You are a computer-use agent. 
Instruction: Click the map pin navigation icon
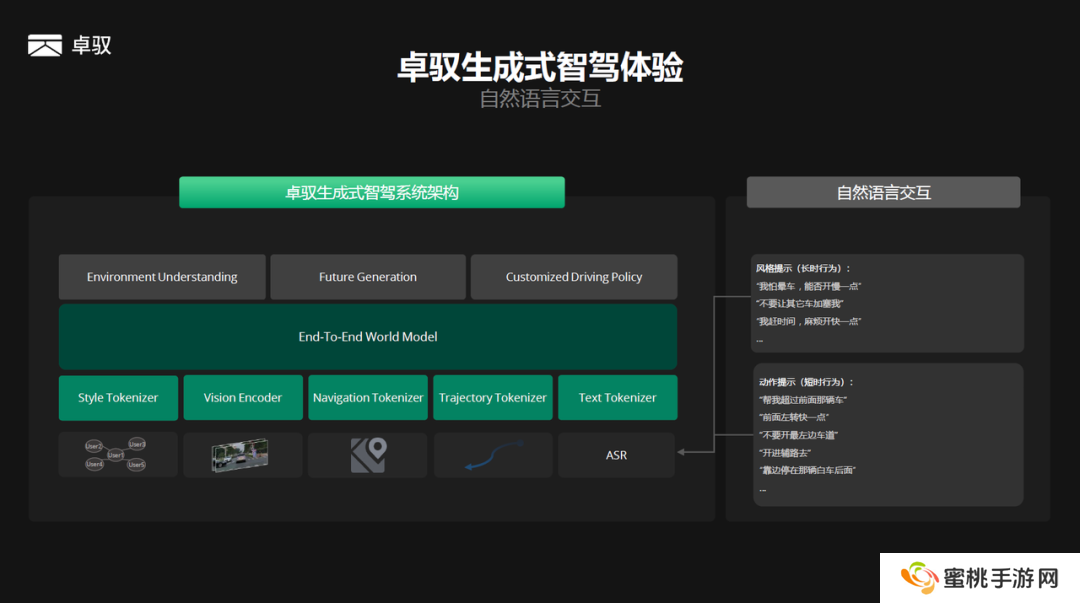pos(367,455)
